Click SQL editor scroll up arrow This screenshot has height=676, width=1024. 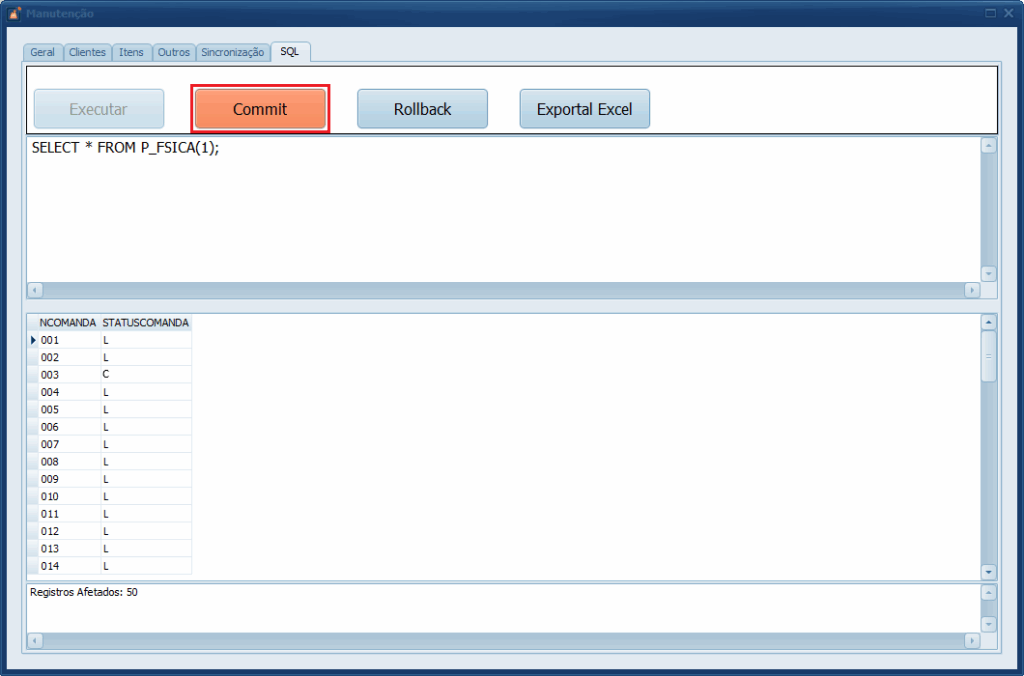[989, 145]
